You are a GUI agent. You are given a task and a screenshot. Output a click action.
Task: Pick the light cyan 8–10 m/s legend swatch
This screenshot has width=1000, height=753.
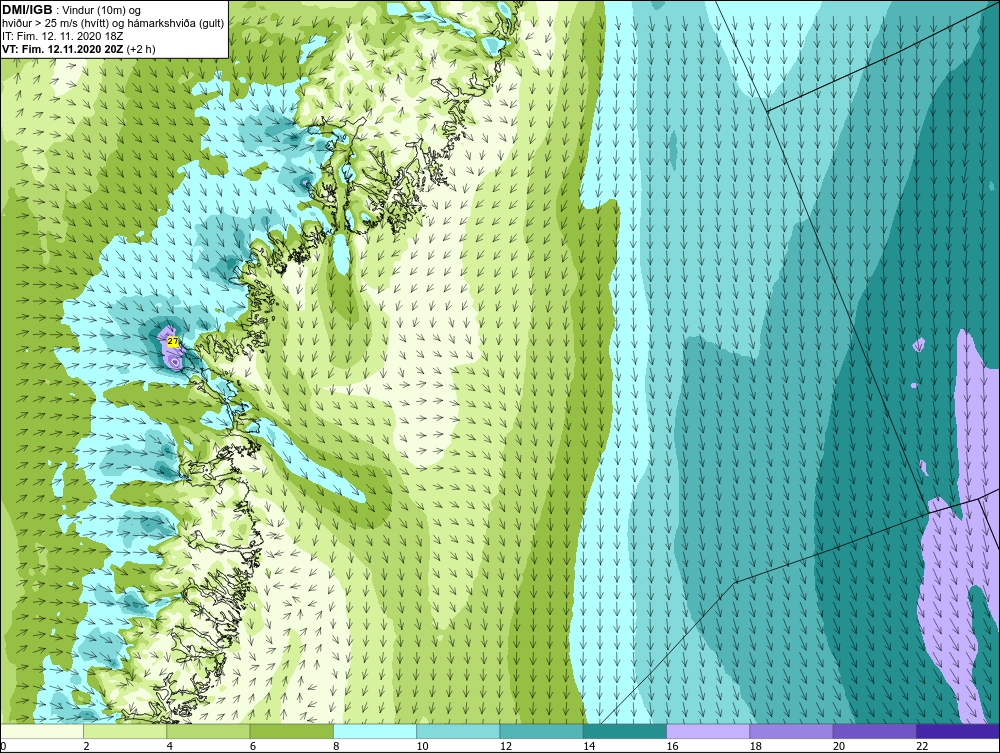[x=375, y=731]
